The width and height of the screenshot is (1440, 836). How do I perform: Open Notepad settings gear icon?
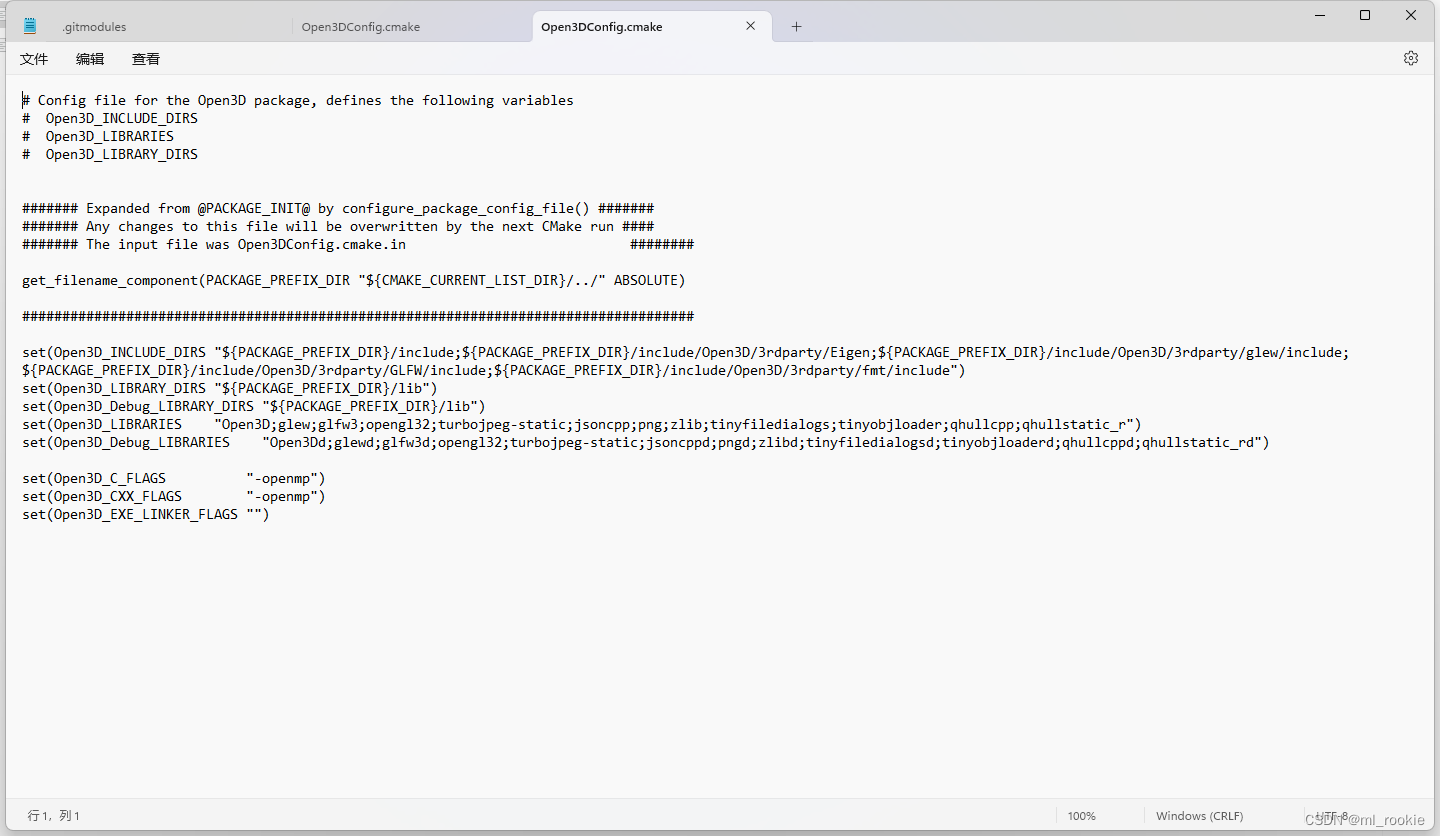(1411, 58)
